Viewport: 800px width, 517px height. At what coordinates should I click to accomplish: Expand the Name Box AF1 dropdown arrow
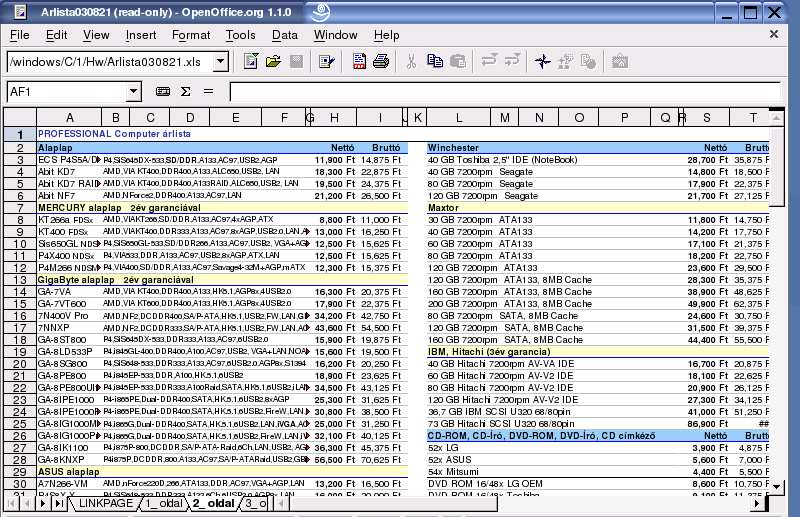pos(133,91)
